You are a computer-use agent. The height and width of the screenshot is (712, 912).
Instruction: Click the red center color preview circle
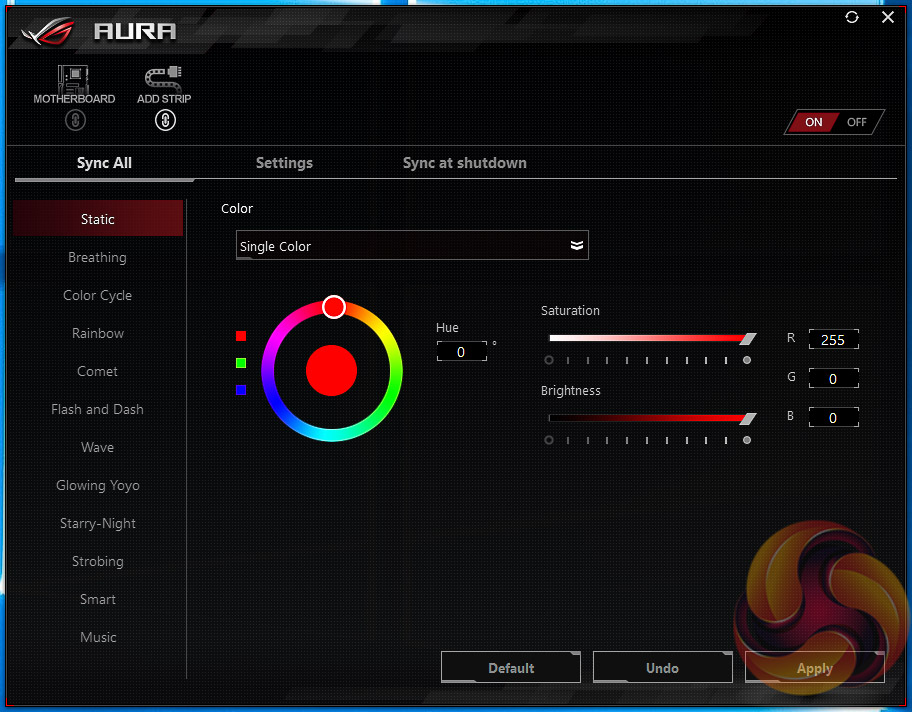tap(332, 371)
